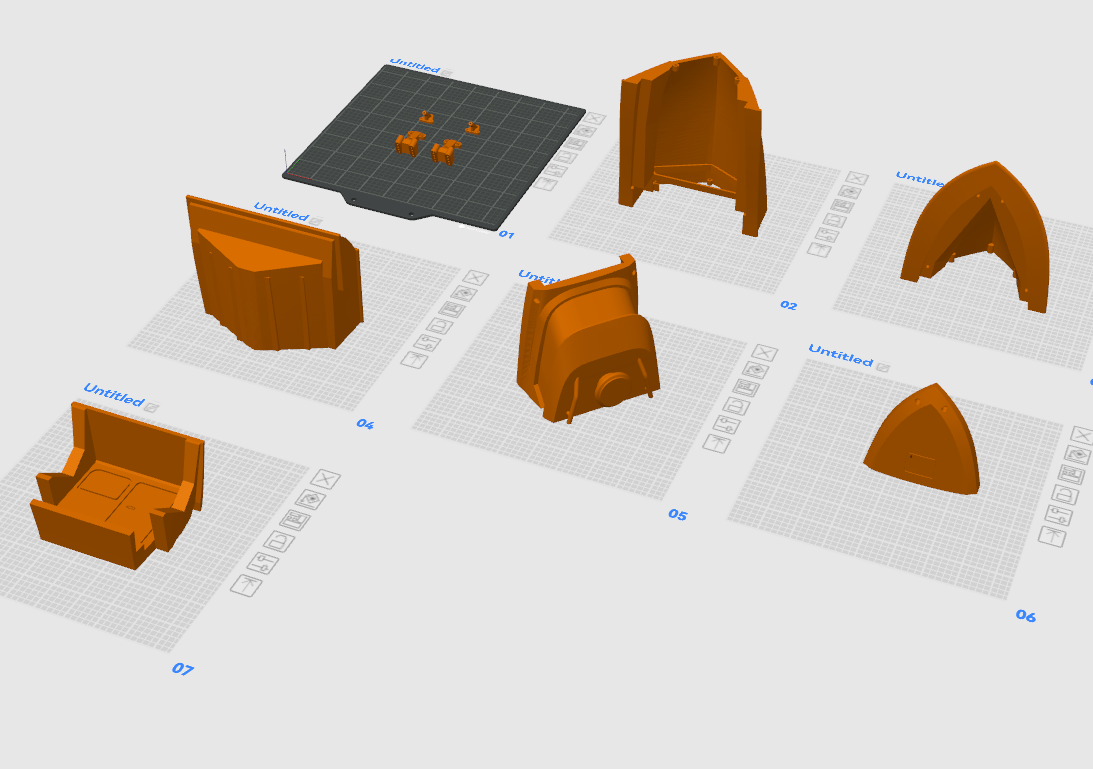Image resolution: width=1093 pixels, height=769 pixels.
Task: Click plate number 06 label
Action: pyautogui.click(x=1025, y=616)
